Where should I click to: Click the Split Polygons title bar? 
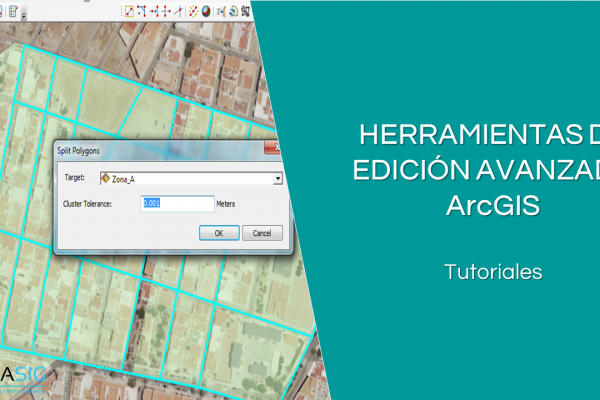(150, 149)
